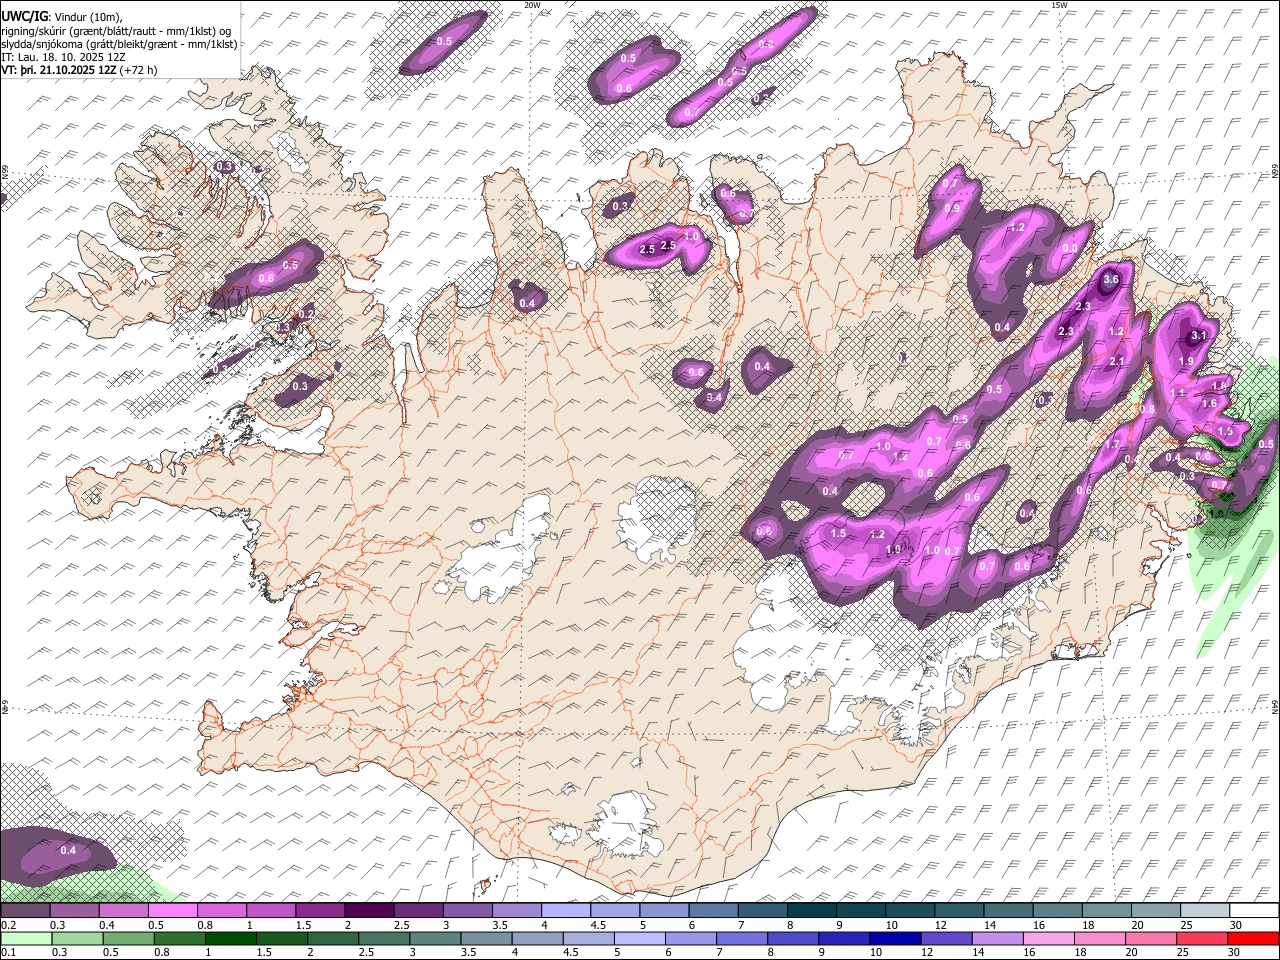Click the '1.9' snowfall value on the map
This screenshot has width=1280, height=960.
[x=1186, y=361]
